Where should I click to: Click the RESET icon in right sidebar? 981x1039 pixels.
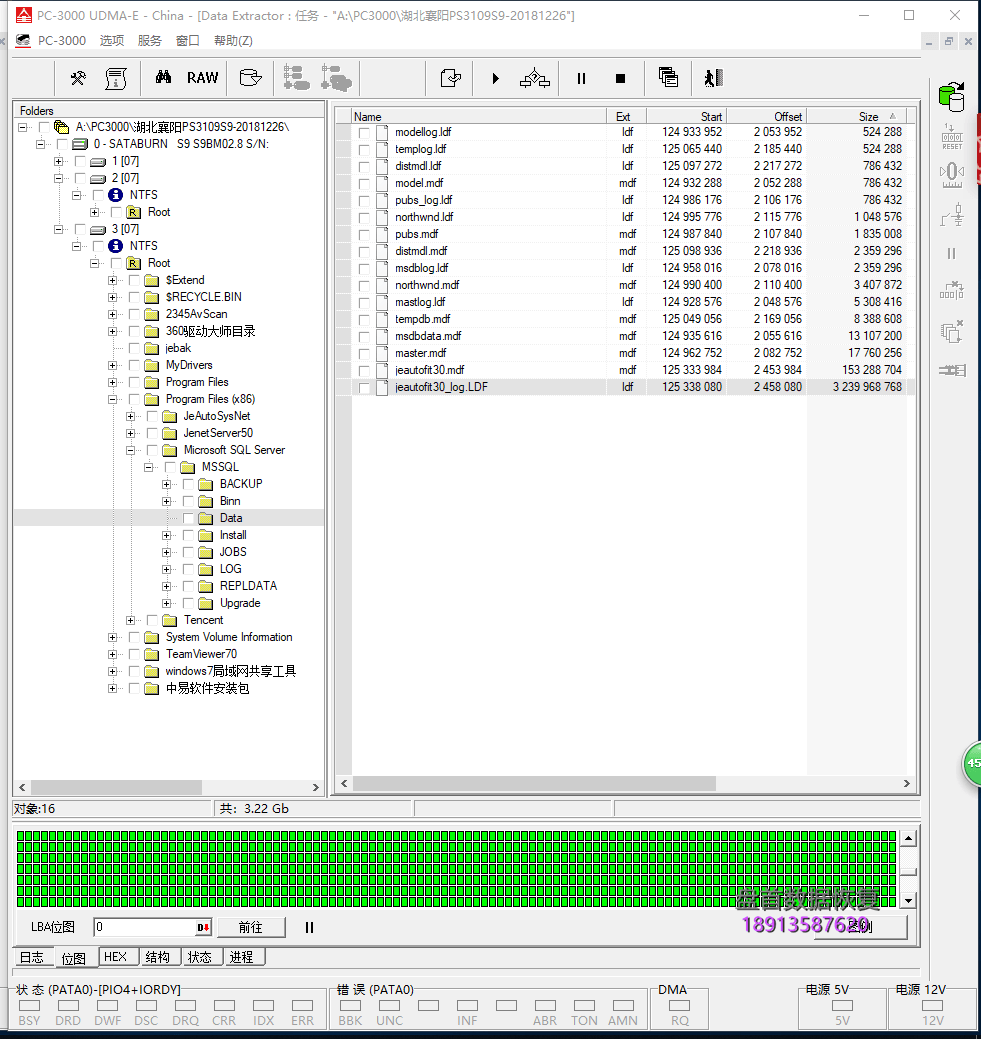click(952, 137)
